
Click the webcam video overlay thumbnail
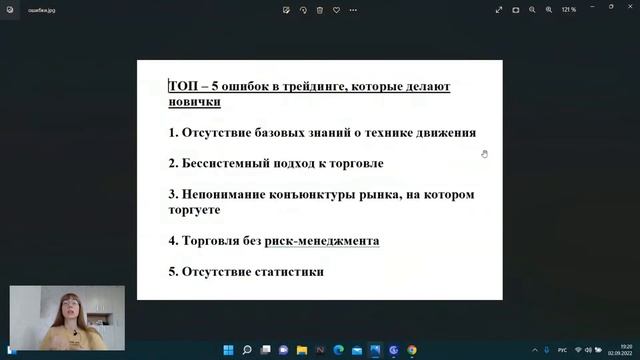point(67,318)
